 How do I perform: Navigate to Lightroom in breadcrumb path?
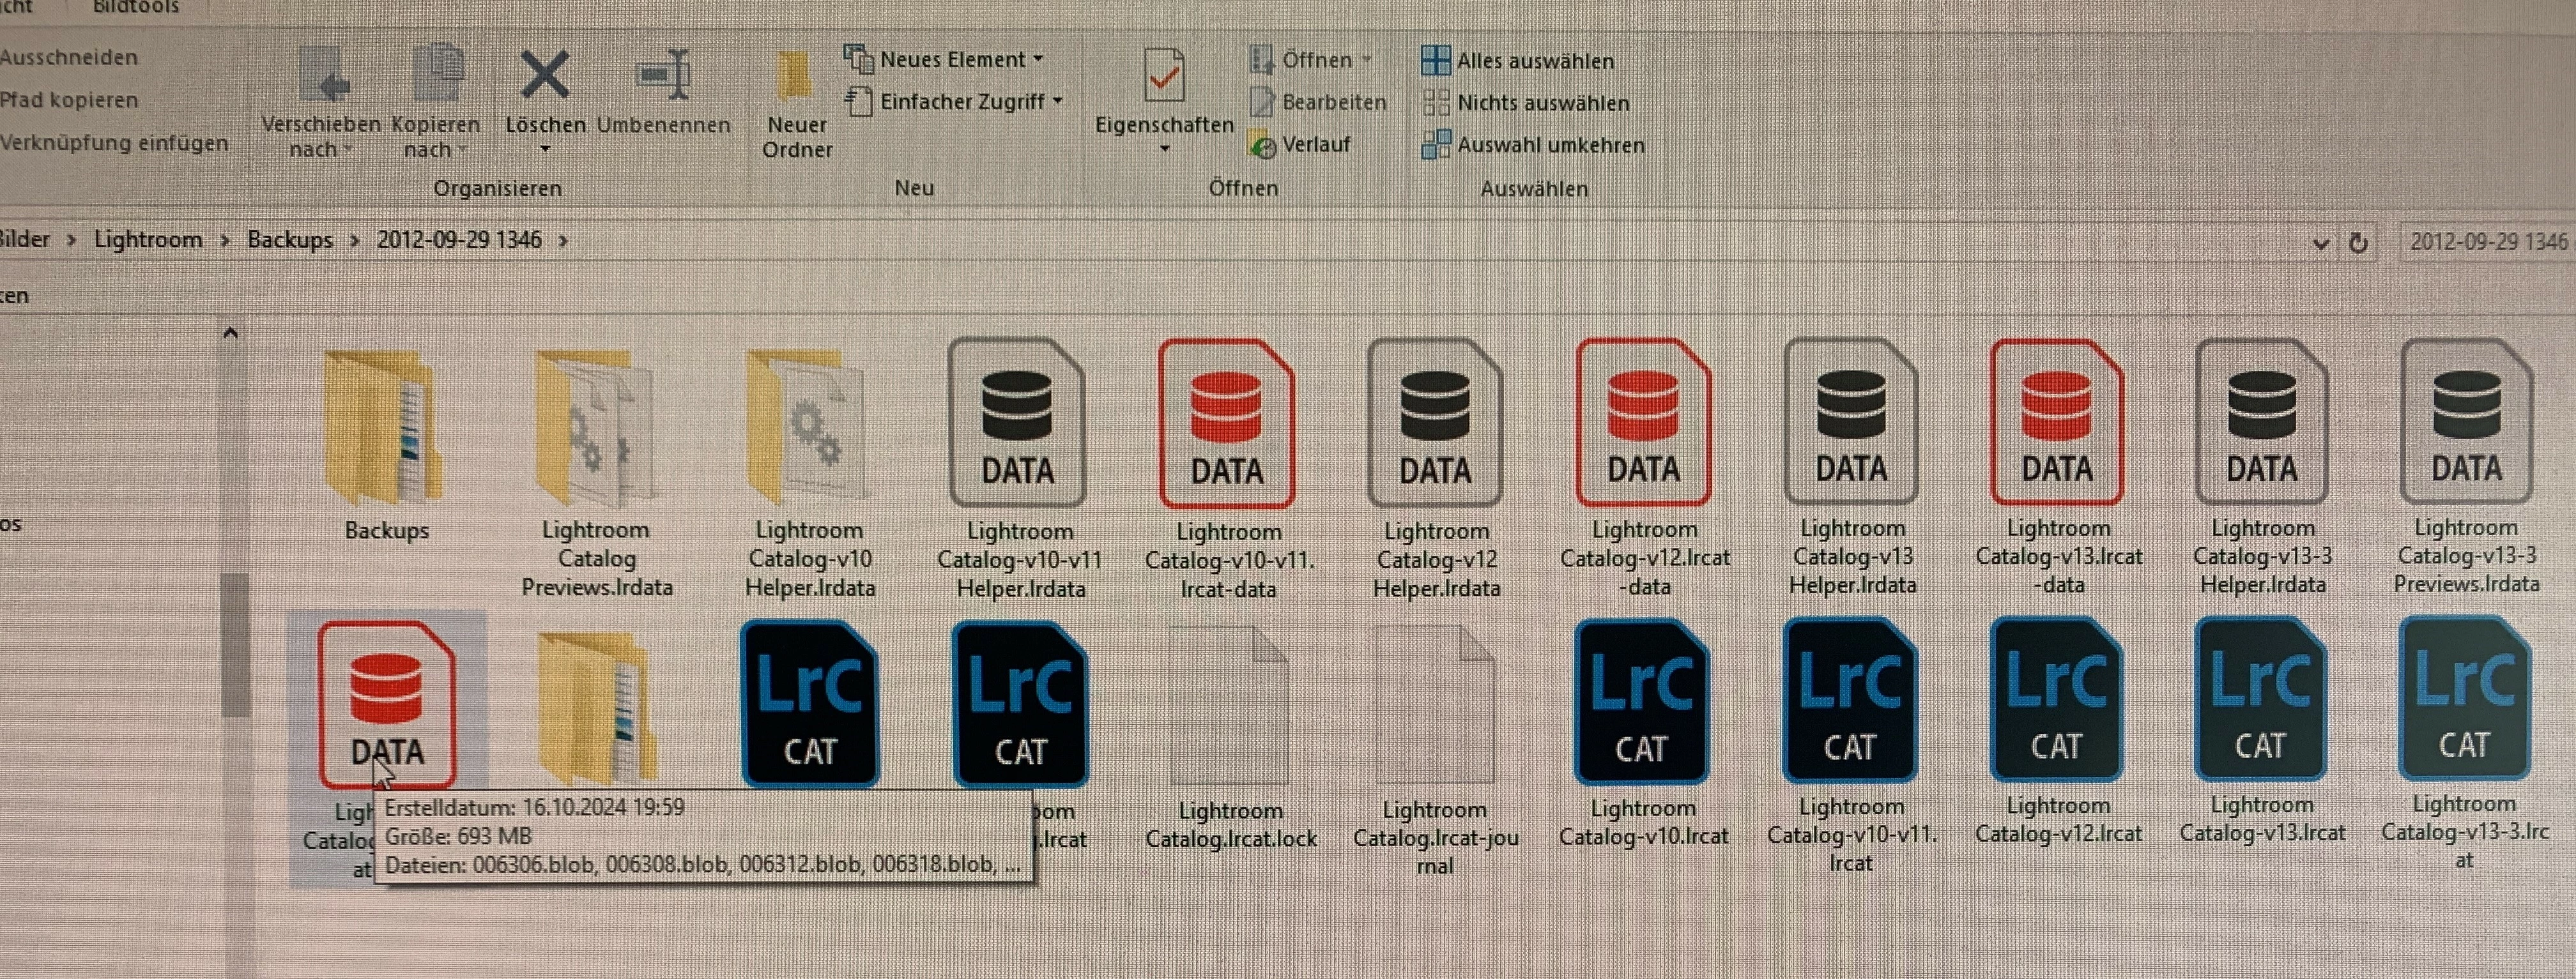148,240
